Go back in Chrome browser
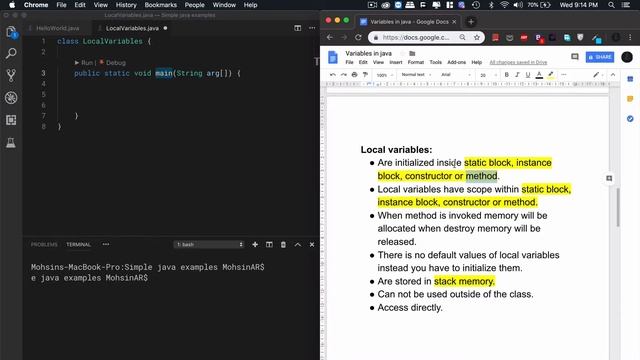 pos(330,37)
